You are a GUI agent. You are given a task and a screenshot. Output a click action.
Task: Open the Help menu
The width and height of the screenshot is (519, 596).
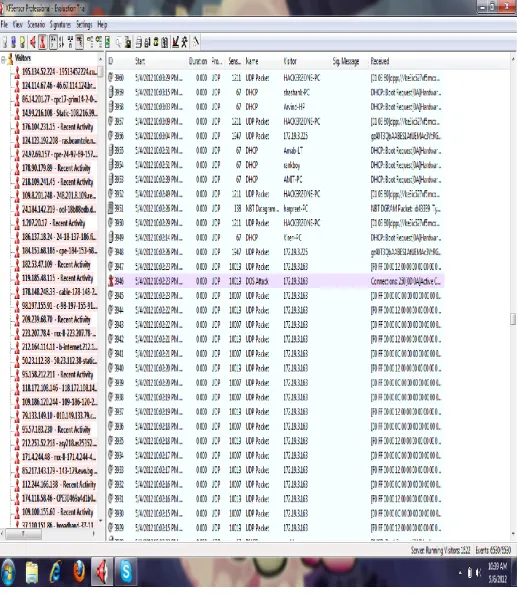(102, 25)
